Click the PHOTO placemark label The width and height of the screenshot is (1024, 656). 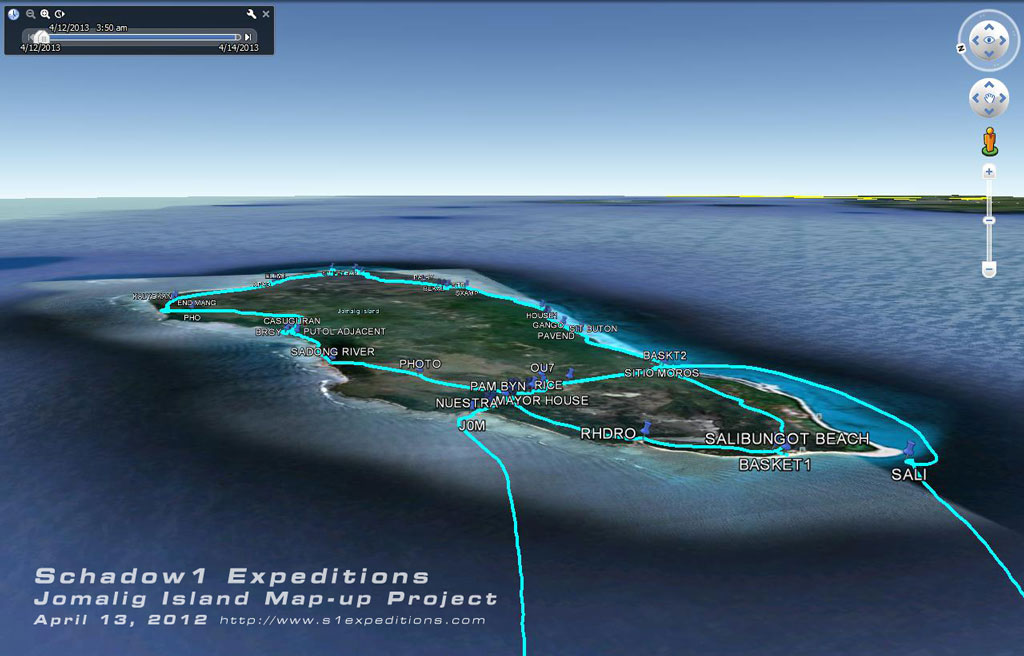click(420, 364)
